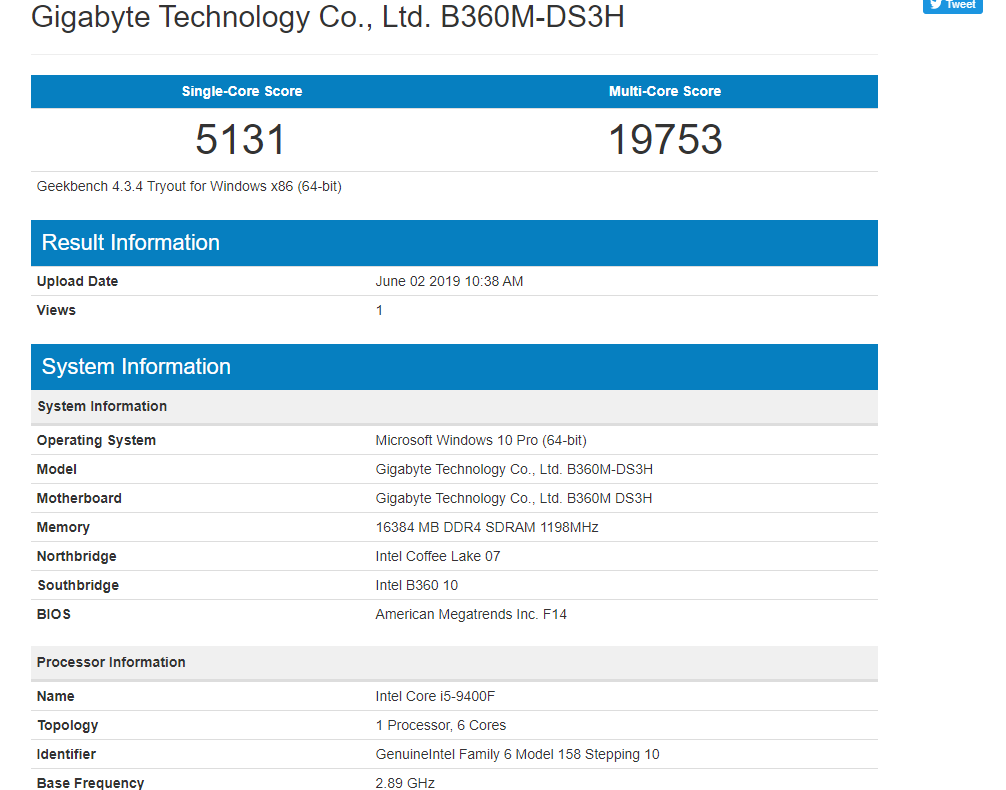Click the gray System Information subheading
Screen dimensions: 1006x790
click(454, 406)
